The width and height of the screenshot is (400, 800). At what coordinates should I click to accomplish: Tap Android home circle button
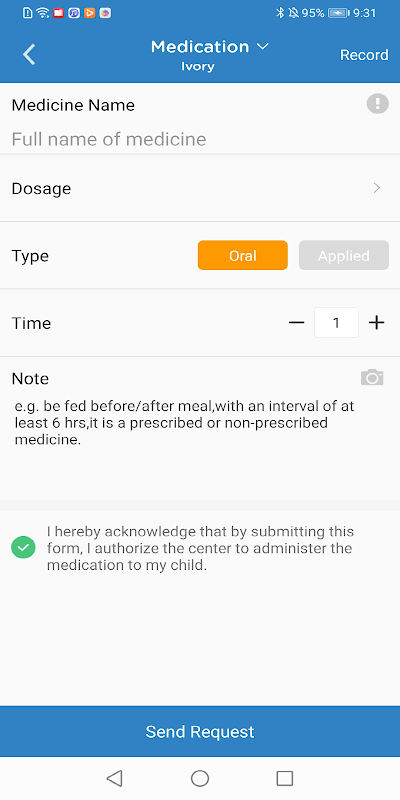[200, 778]
